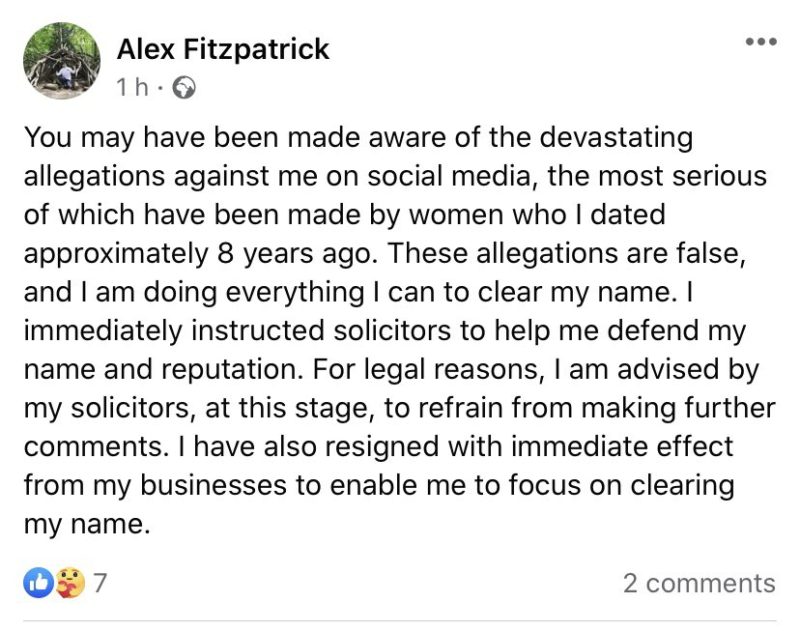Click the first line starting "You may have"
The width and height of the screenshot is (800, 631).
tap(358, 137)
